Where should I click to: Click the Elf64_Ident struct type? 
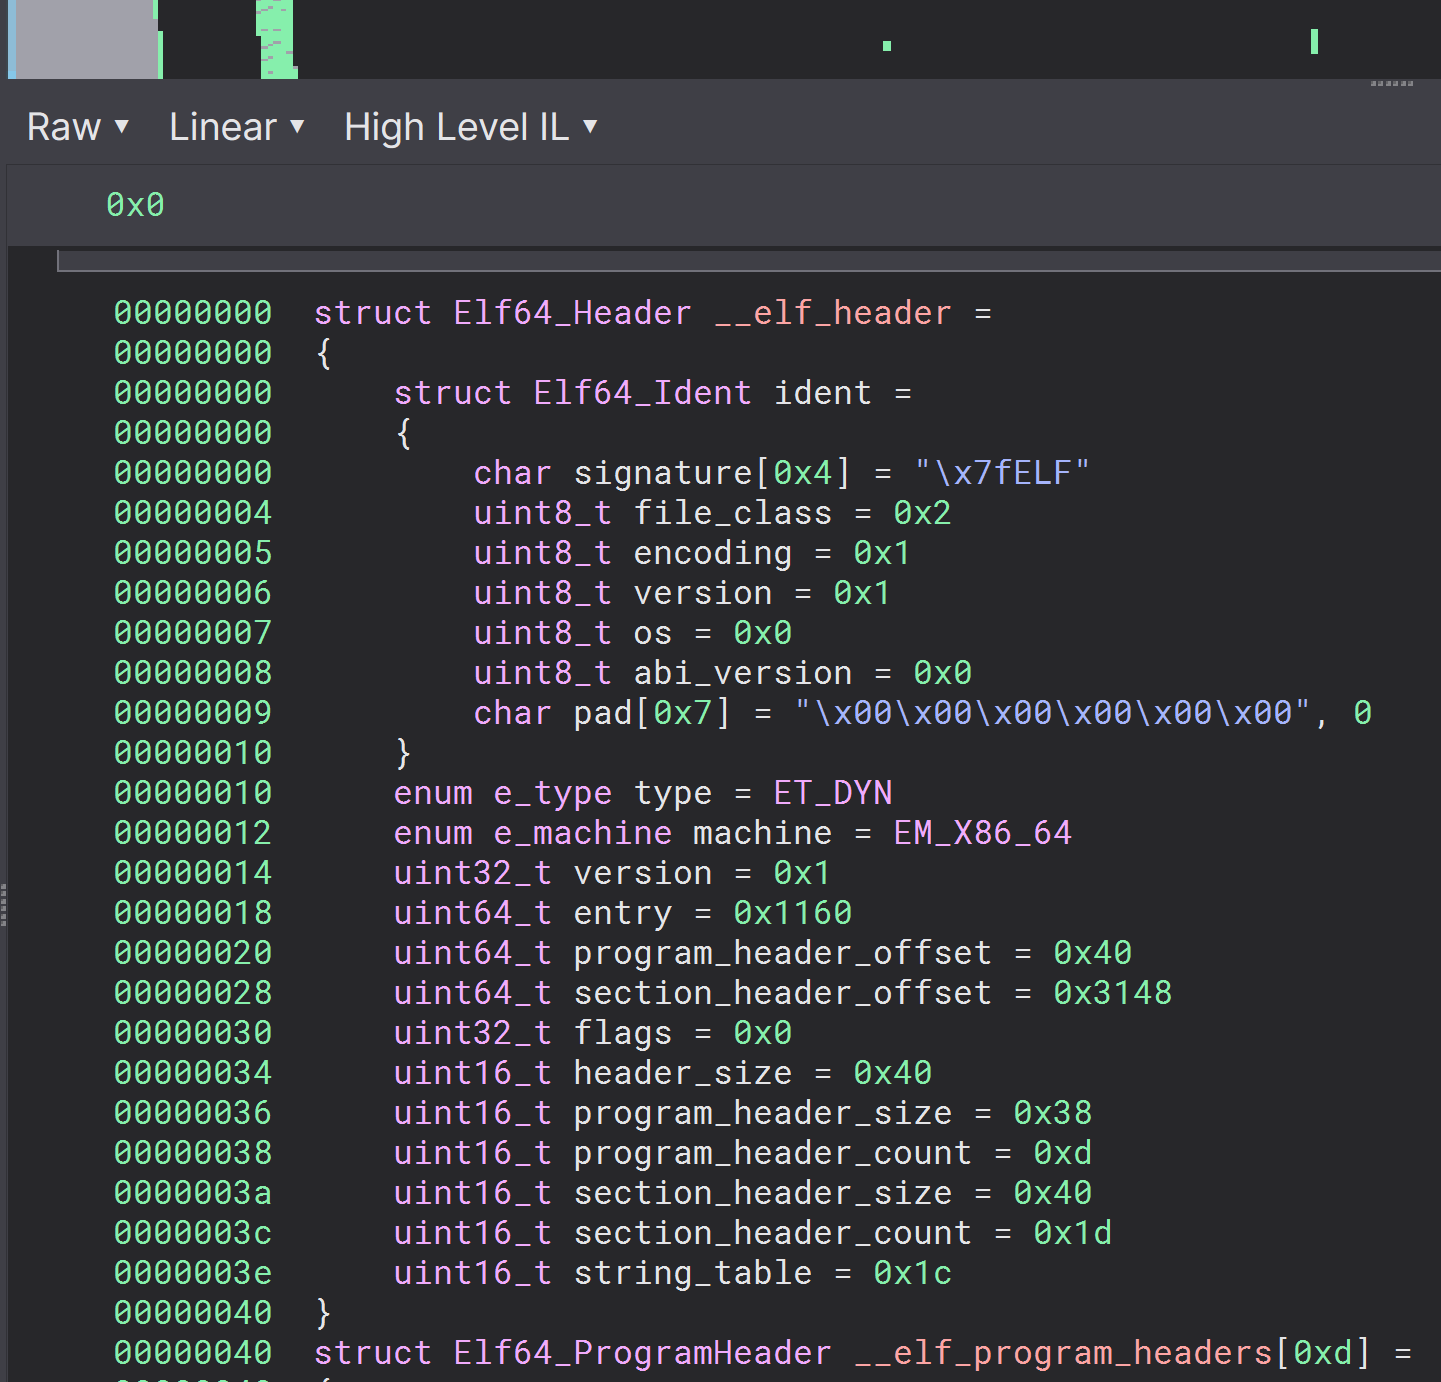pos(642,393)
